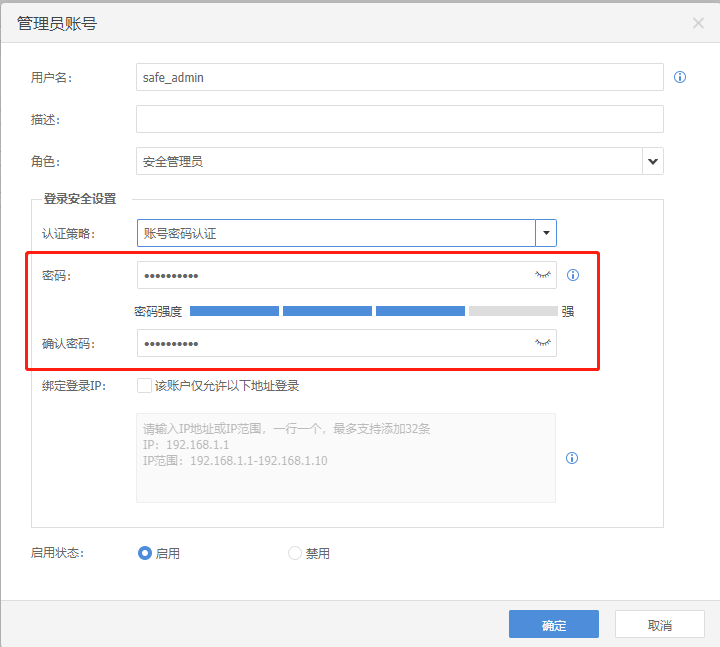
Task: Click the password strength indicator bar
Action: pos(373,311)
